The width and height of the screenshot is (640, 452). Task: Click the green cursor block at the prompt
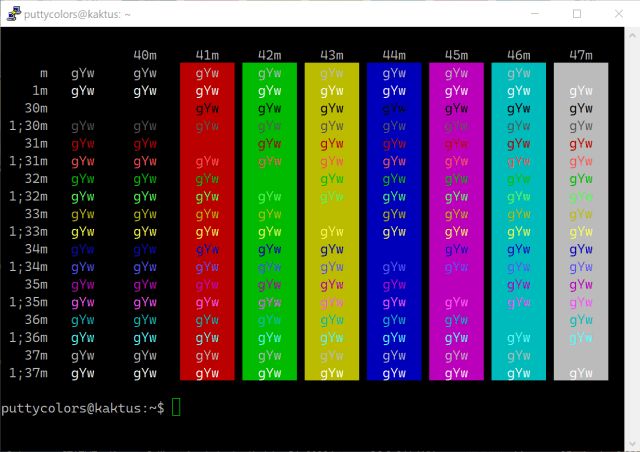pos(176,407)
